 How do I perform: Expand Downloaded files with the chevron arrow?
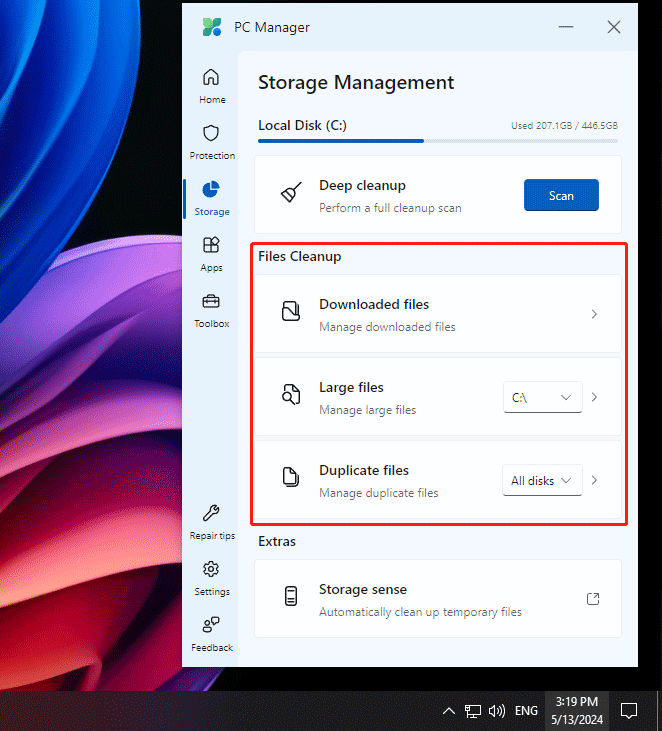point(594,314)
